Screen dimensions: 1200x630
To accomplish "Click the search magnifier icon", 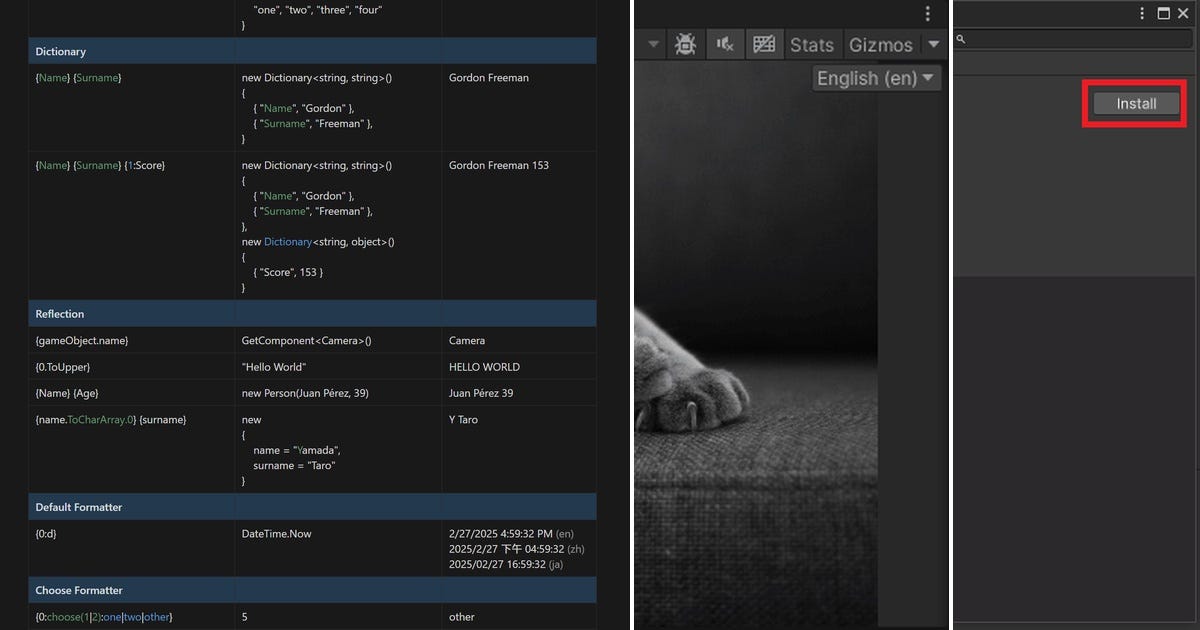I will tap(960, 38).
